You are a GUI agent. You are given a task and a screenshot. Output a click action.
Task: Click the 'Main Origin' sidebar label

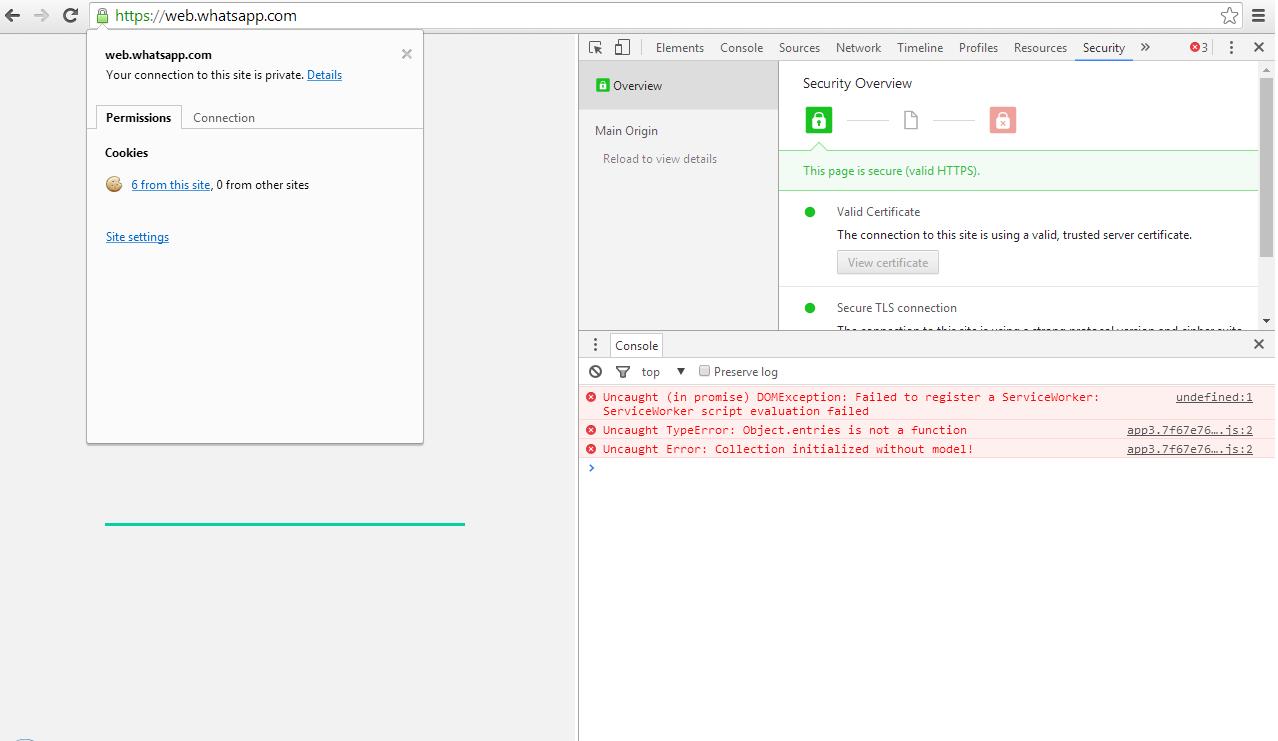(626, 131)
